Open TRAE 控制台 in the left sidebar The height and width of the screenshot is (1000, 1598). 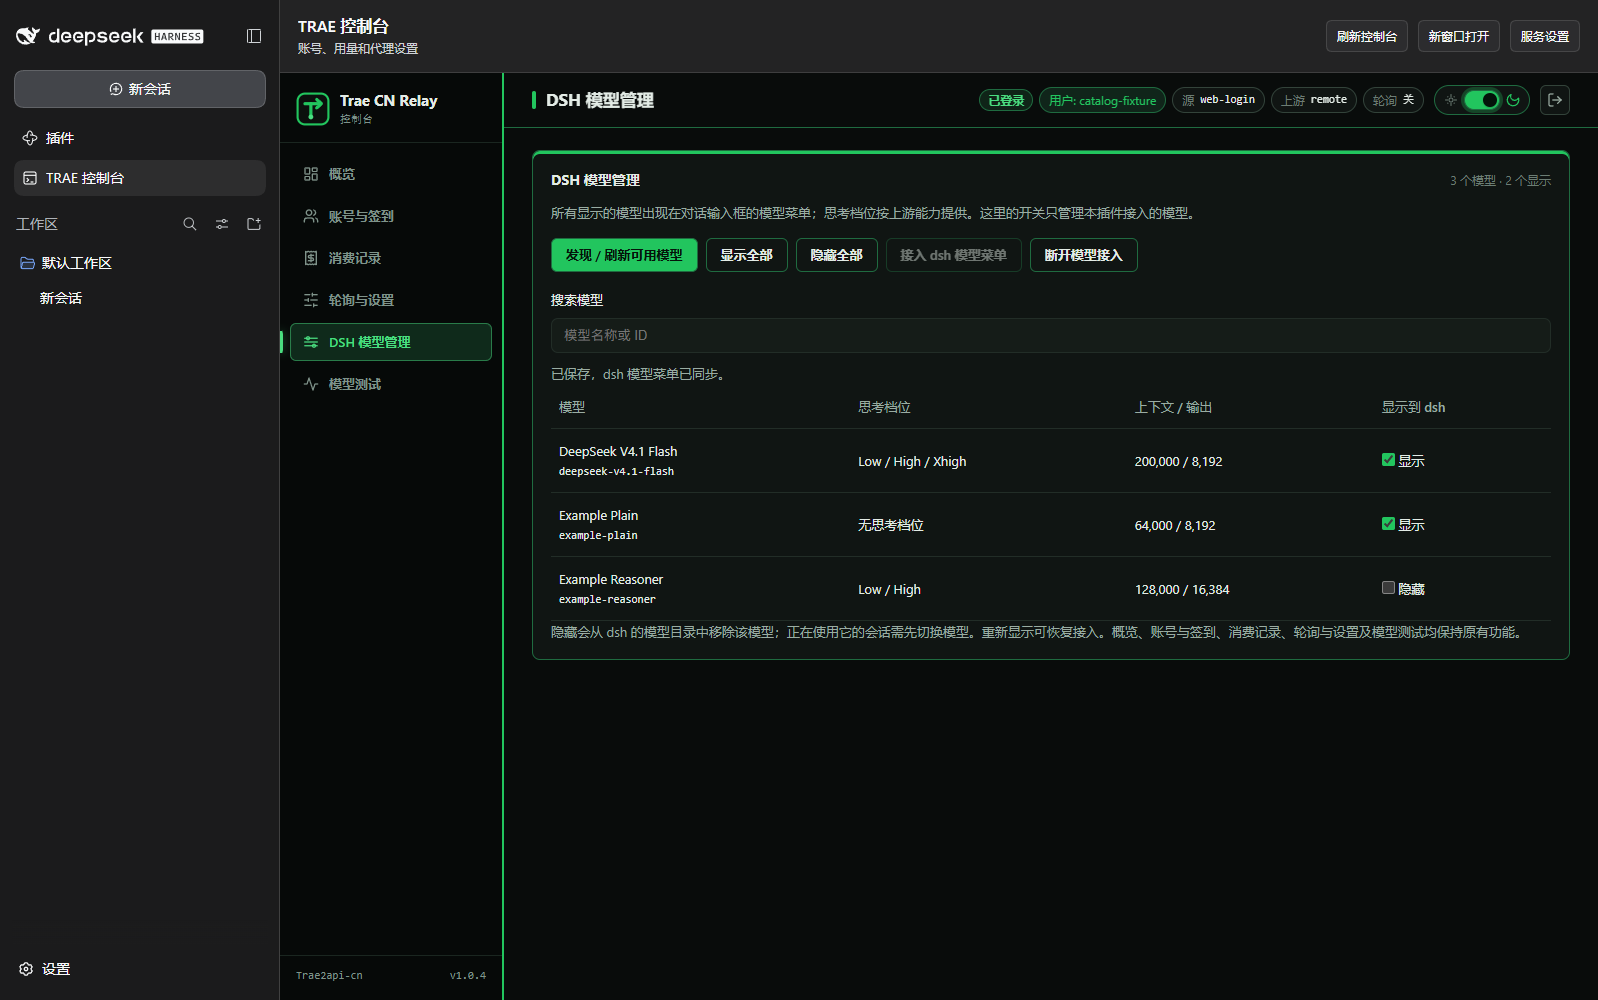click(140, 178)
